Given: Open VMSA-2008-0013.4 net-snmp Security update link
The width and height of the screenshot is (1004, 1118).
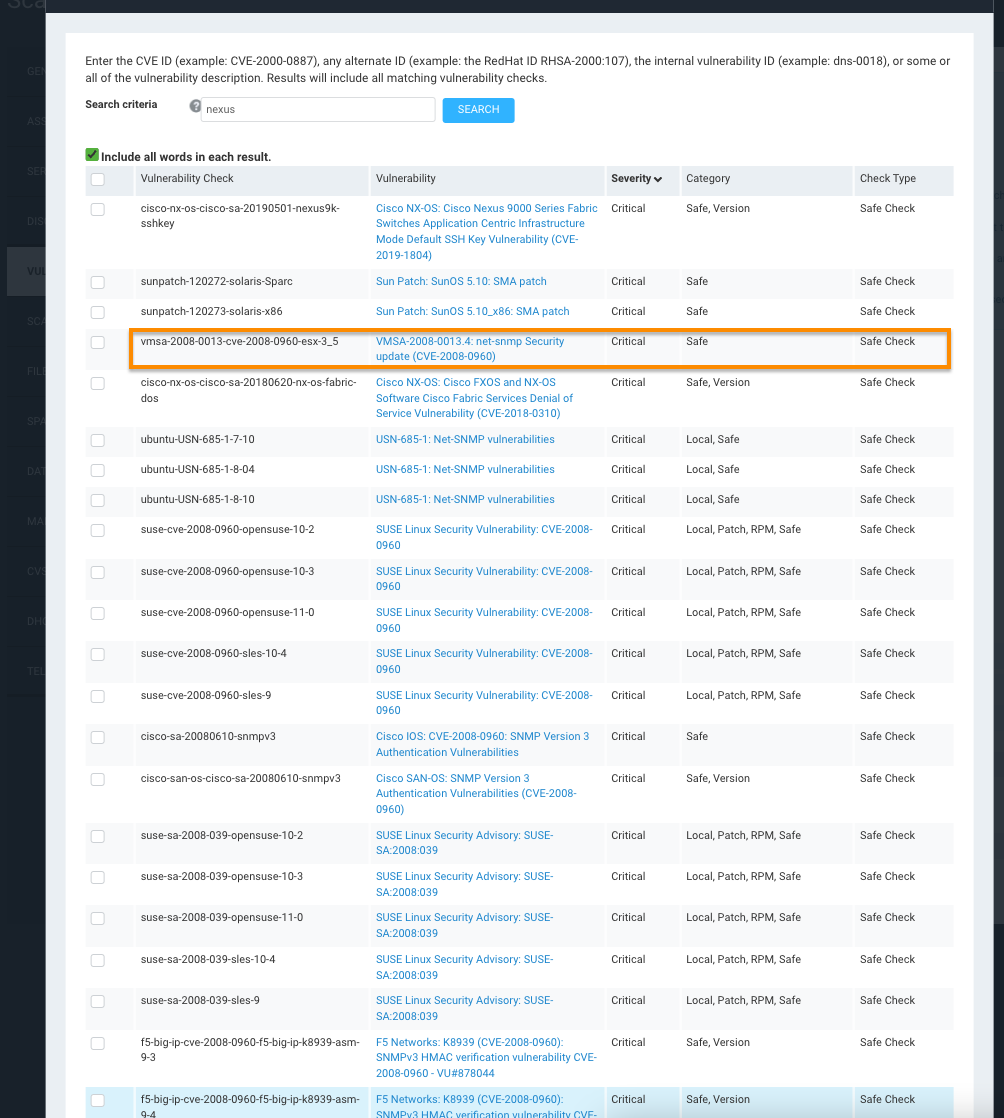Looking at the screenshot, I should [470, 349].
